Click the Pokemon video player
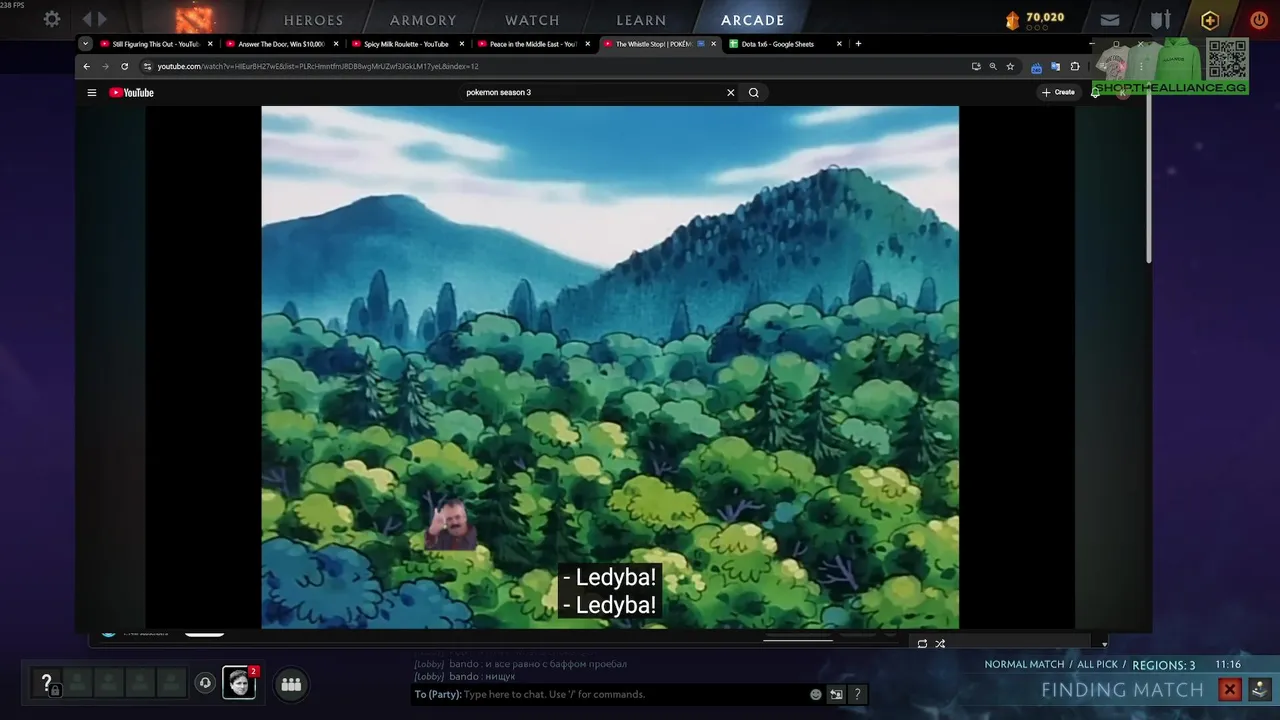The height and width of the screenshot is (720, 1280). click(x=610, y=367)
